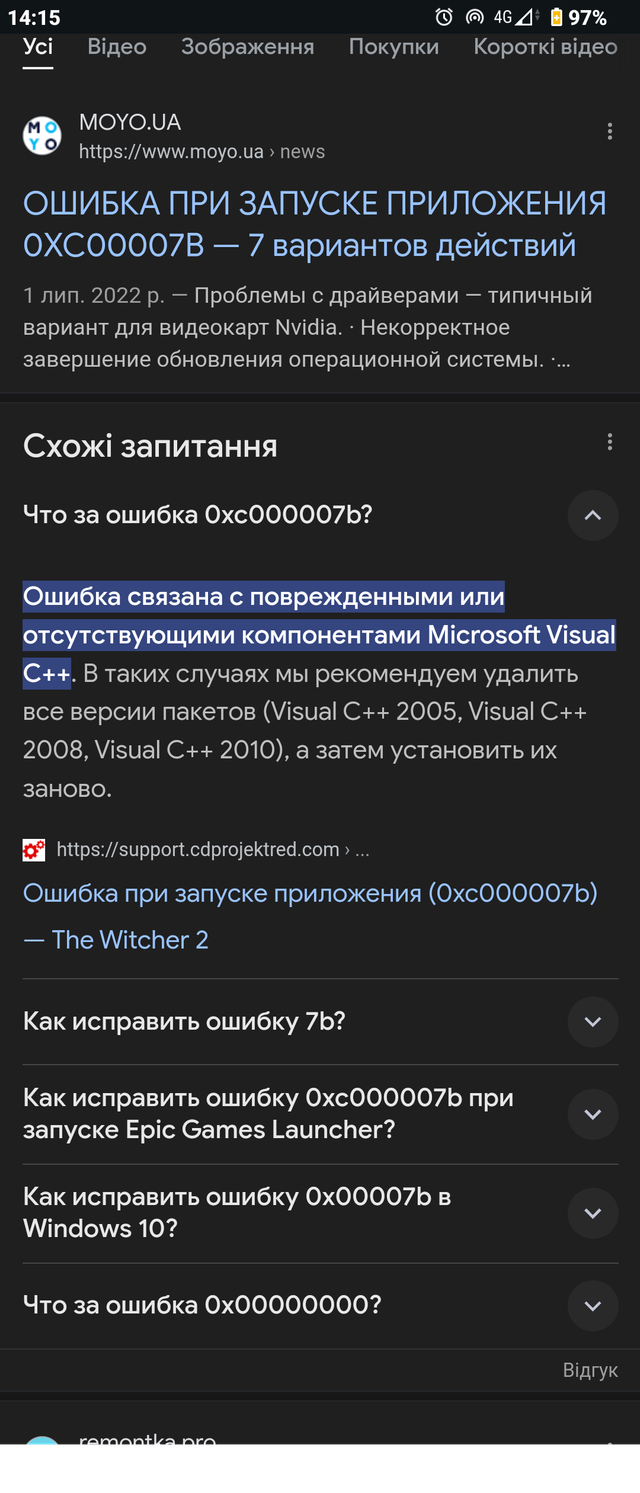The height and width of the screenshot is (1493, 640).
Task: Tap the alarm icon in the status bar
Action: pos(444,17)
